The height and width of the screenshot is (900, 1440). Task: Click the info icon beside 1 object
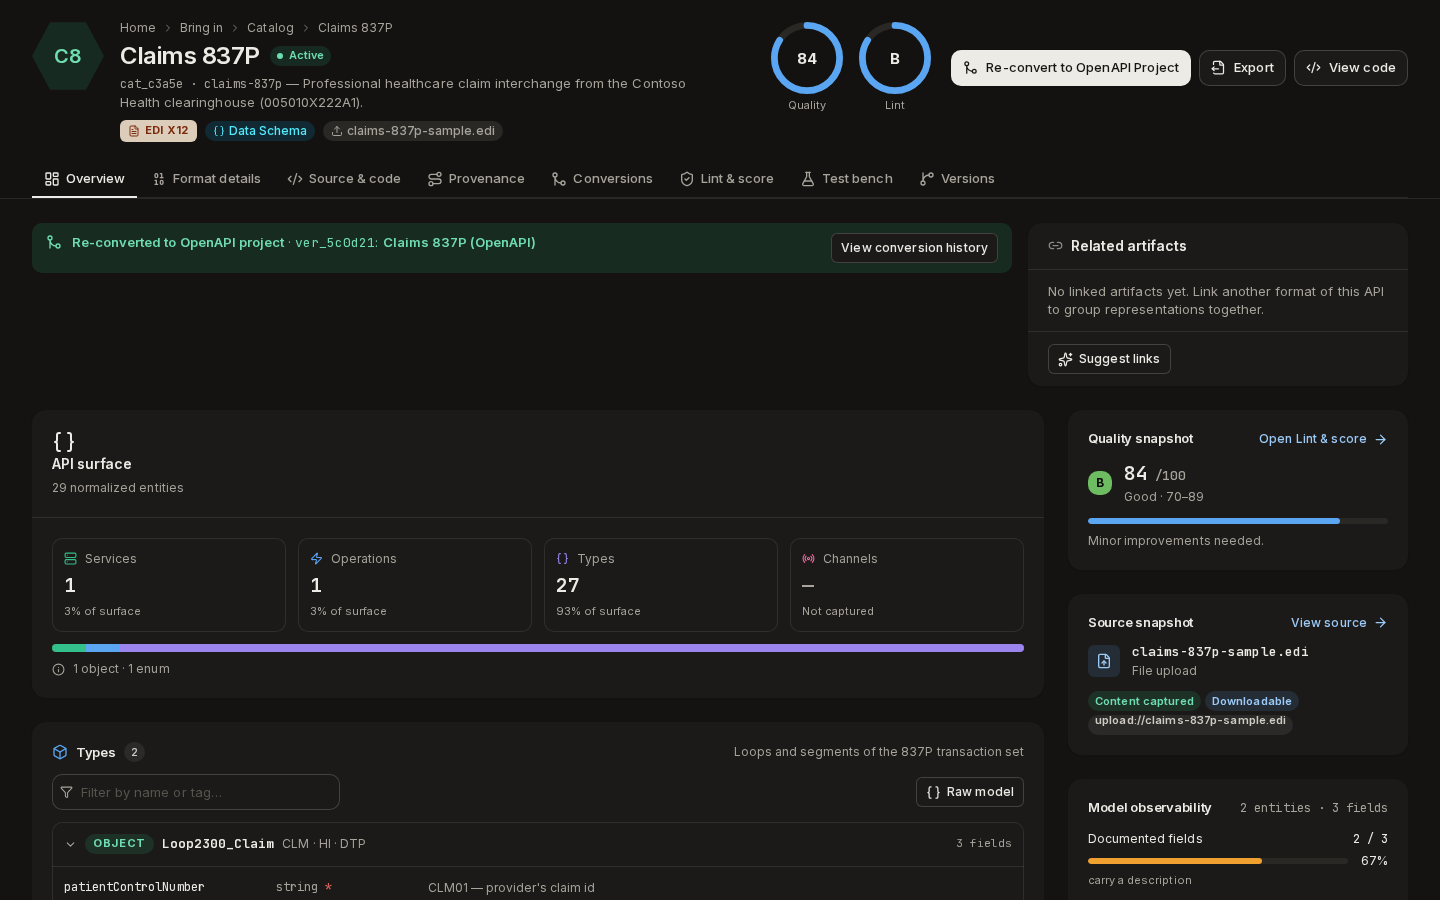coord(59,669)
